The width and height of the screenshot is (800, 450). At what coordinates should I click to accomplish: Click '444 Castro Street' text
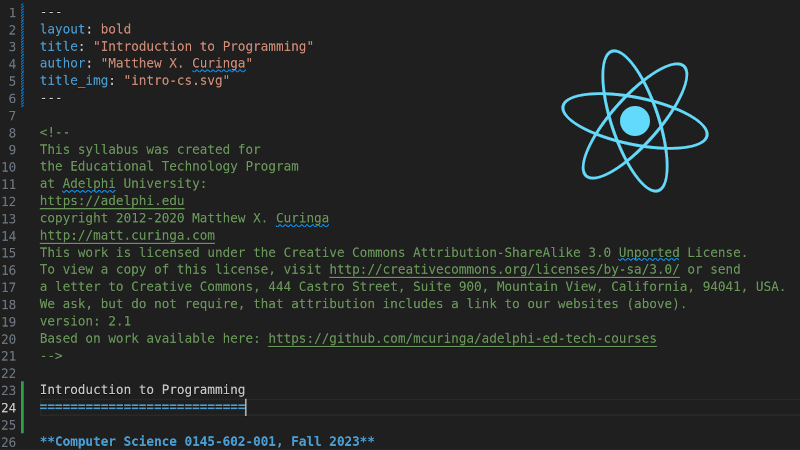333,287
